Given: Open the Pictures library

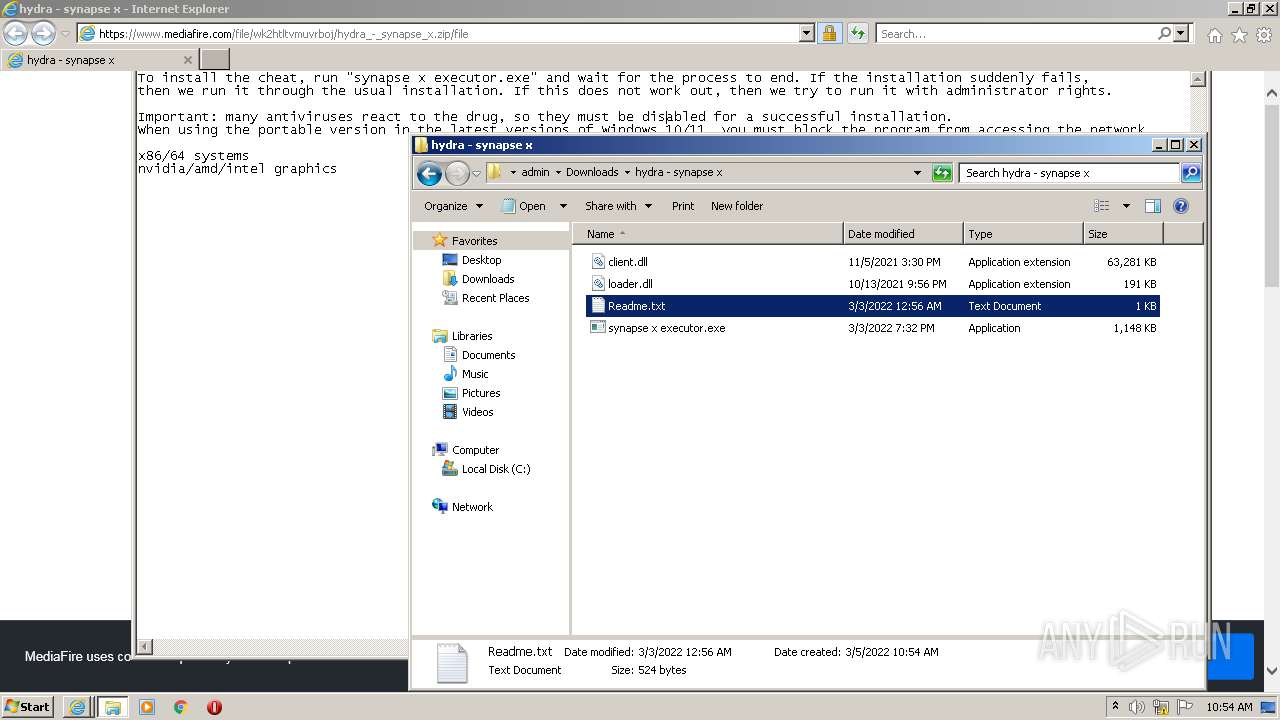Looking at the screenshot, I should click(x=481, y=393).
